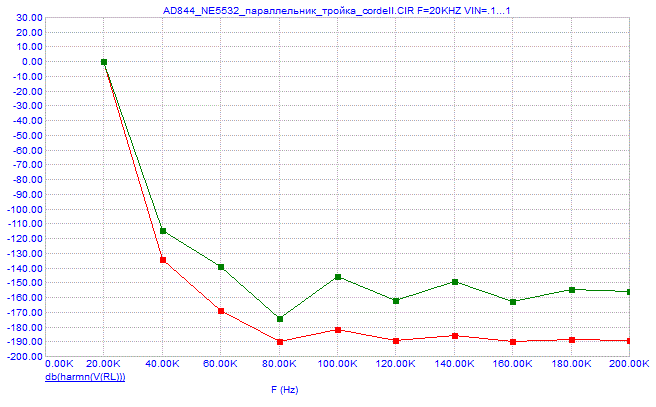This screenshot has width=656, height=407.
Task: Click the 80.00K x-axis label
Action: 279,364
